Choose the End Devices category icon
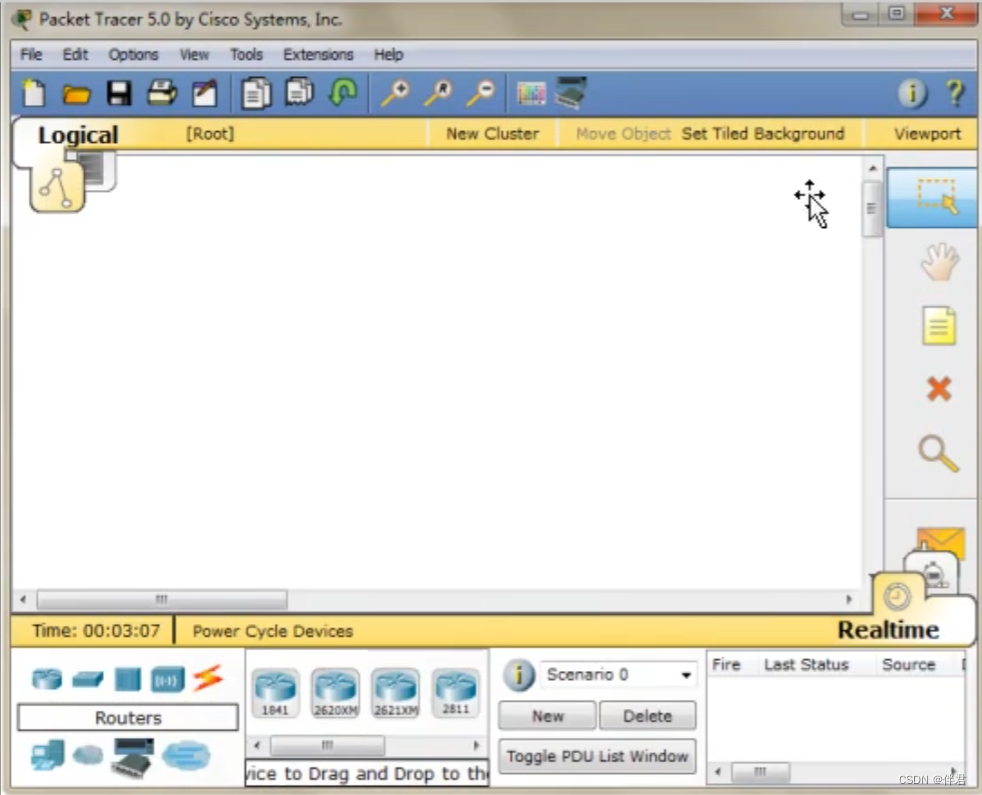This screenshot has width=982, height=795. tap(48, 755)
